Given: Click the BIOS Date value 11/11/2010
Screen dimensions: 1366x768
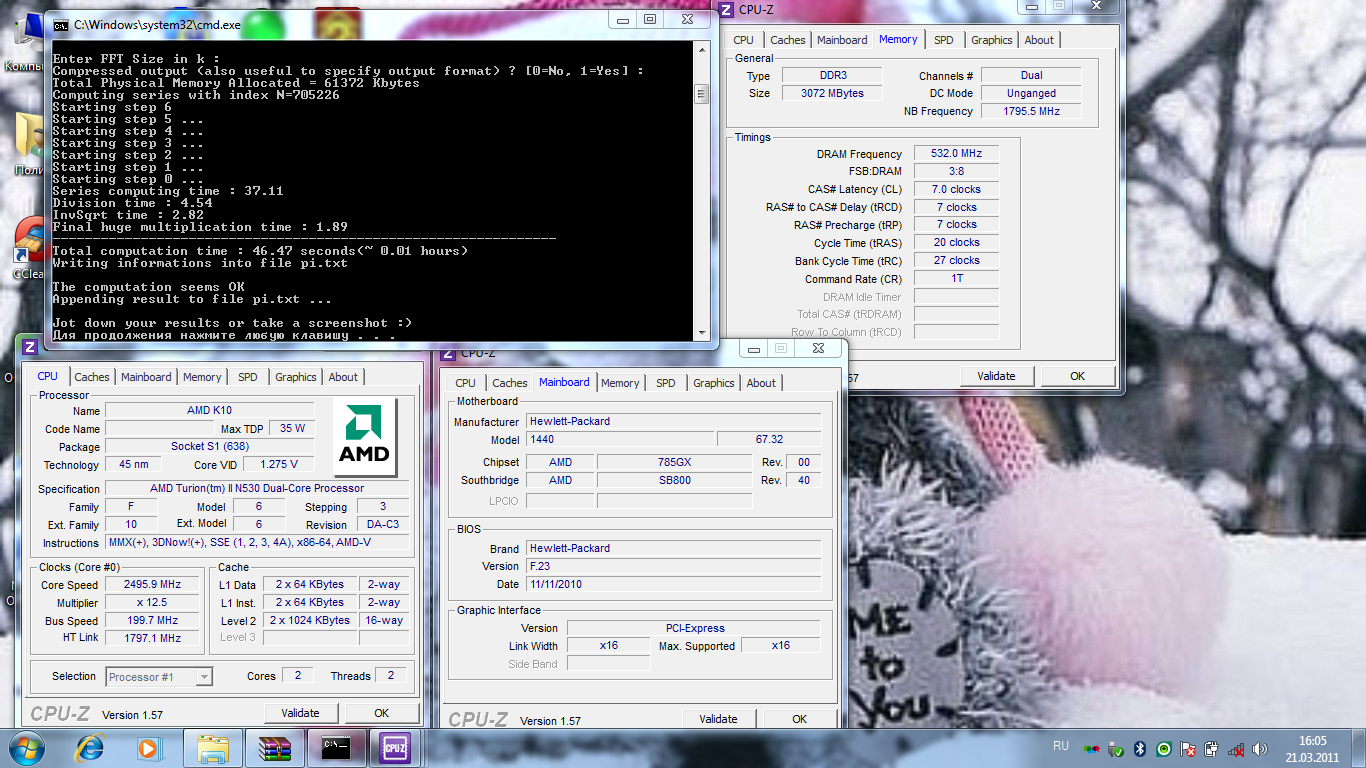Looking at the screenshot, I should click(674, 584).
